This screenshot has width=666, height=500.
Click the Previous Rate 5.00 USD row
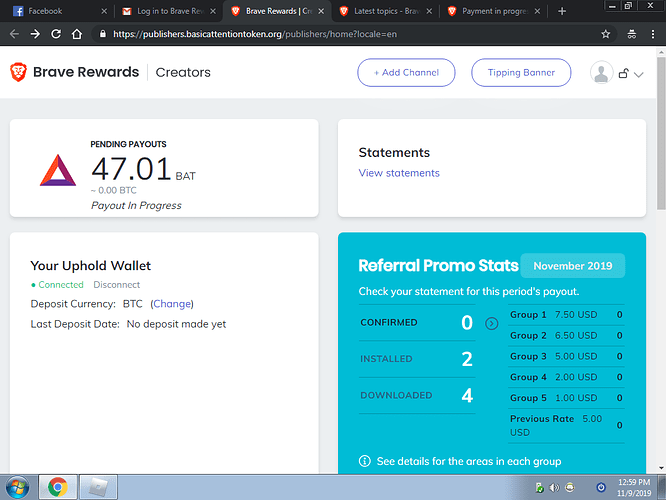(x=566, y=426)
